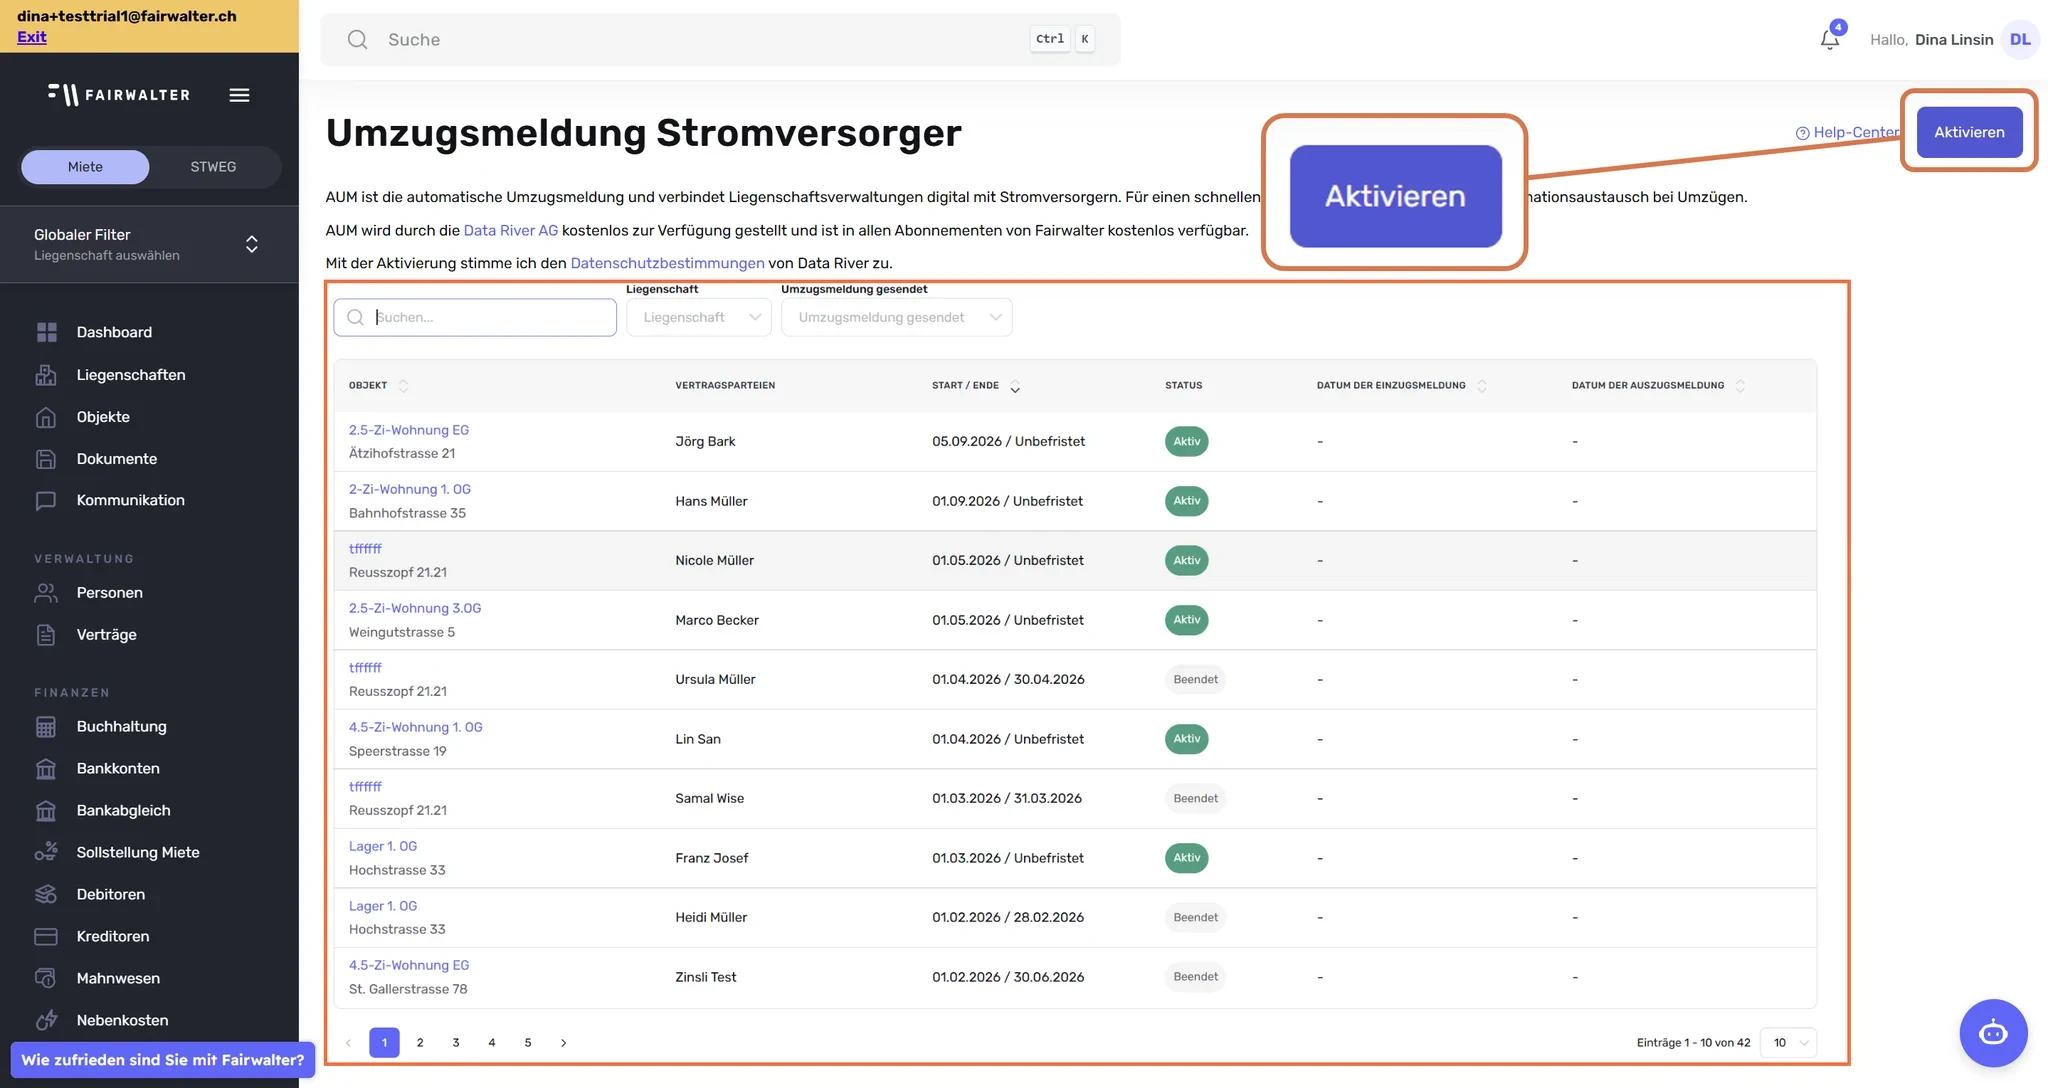Image resolution: width=2048 pixels, height=1088 pixels.
Task: Open Personen under Verwaltung
Action: click(109, 593)
